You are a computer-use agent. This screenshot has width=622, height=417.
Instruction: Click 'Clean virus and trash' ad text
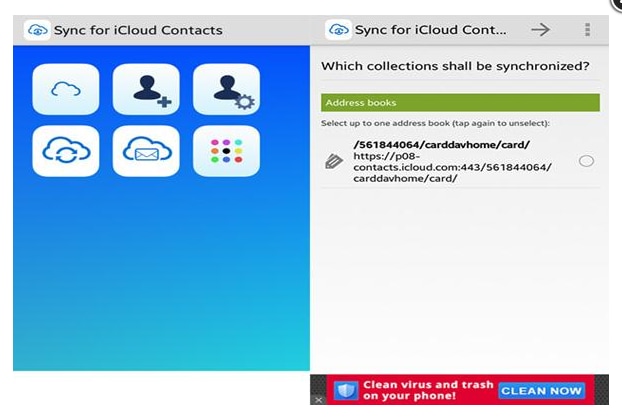428,384
